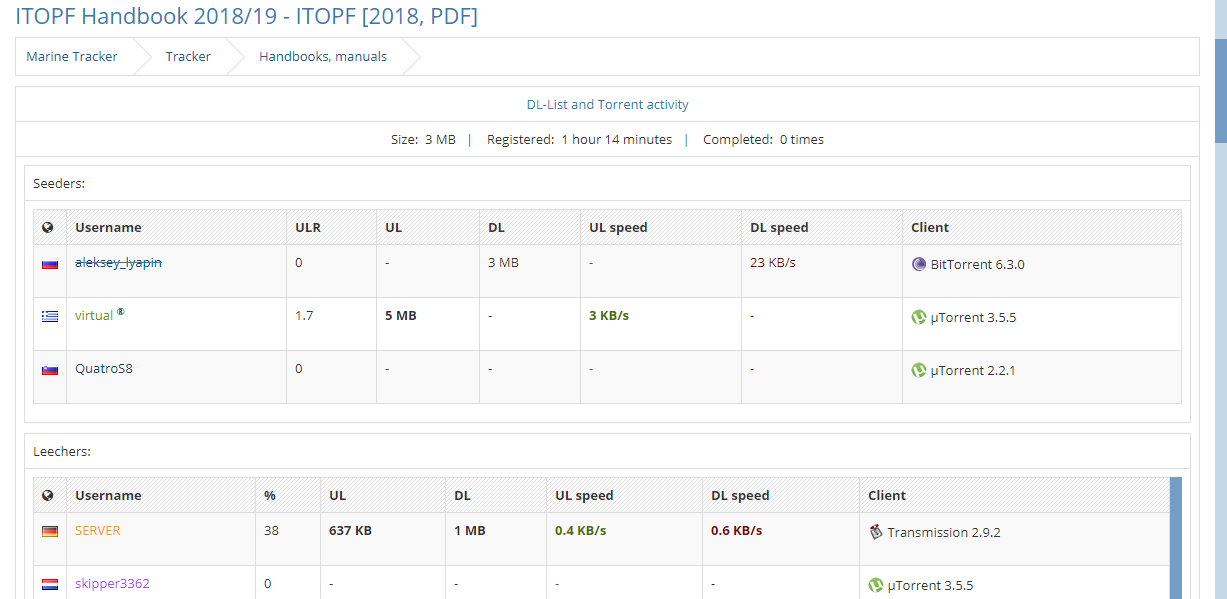Click the globe icon in Leechers header
The height and width of the screenshot is (599, 1227).
(x=48, y=496)
